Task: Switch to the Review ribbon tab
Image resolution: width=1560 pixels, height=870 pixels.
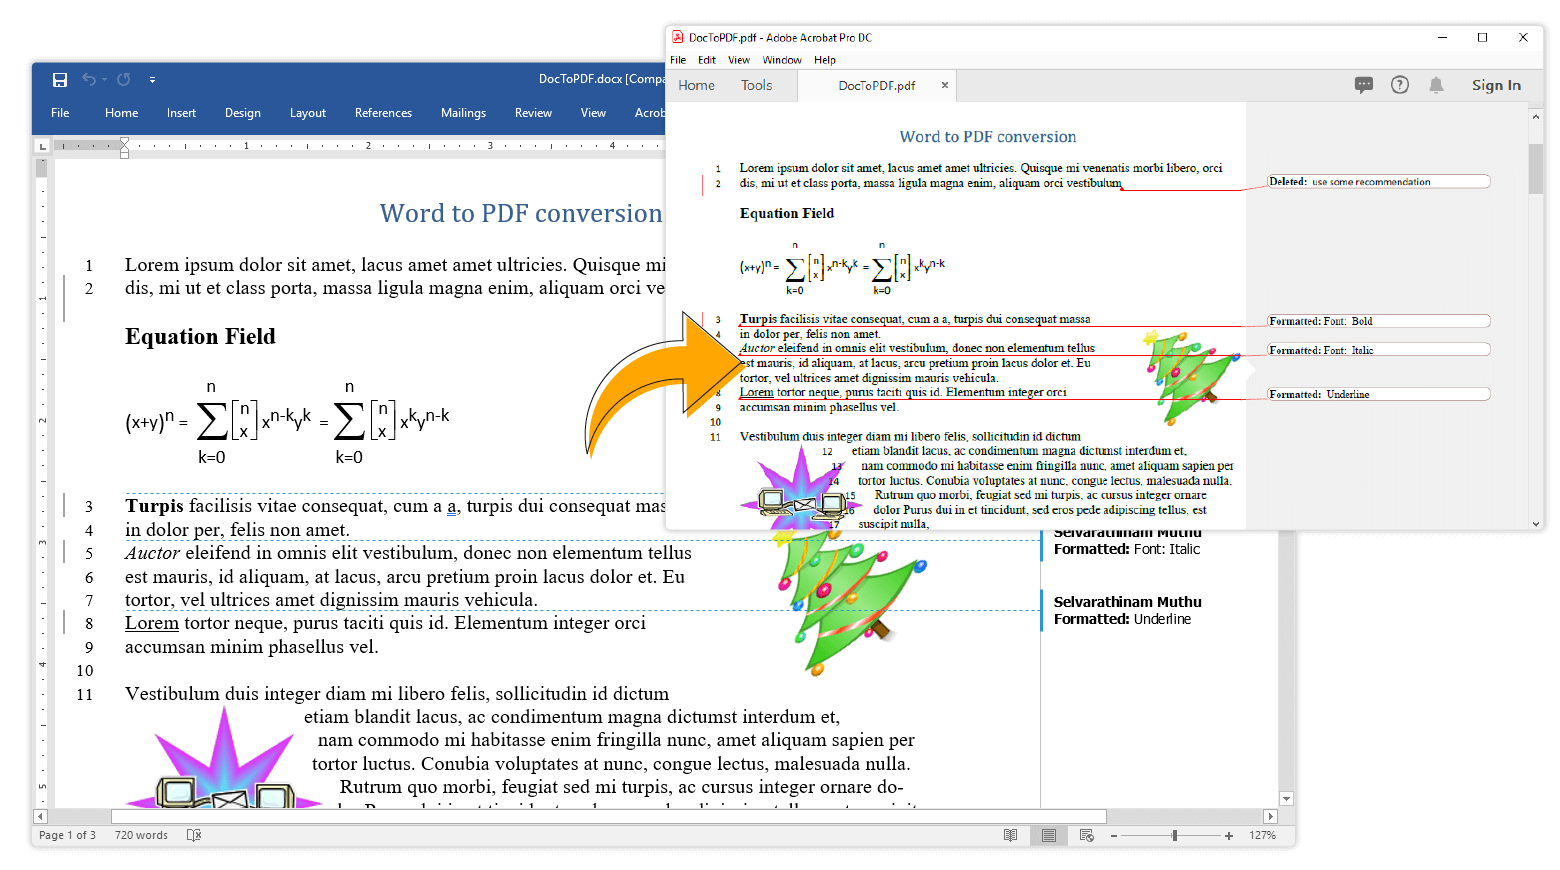Action: click(x=533, y=113)
